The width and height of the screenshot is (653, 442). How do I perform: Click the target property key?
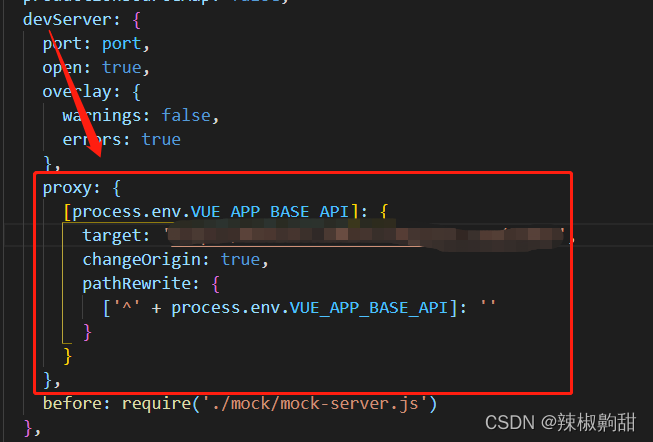112,236
